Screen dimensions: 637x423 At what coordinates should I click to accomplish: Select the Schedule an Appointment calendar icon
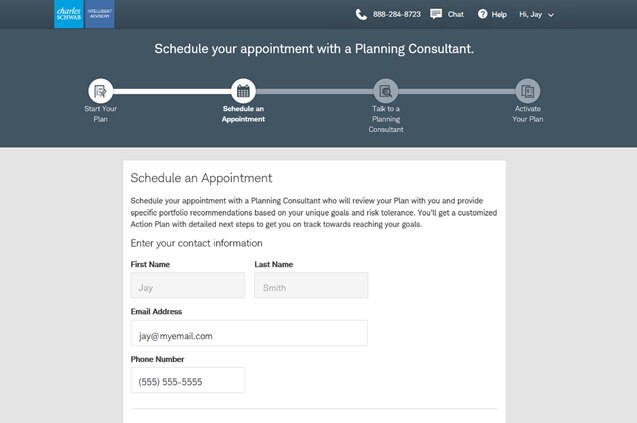[243, 91]
